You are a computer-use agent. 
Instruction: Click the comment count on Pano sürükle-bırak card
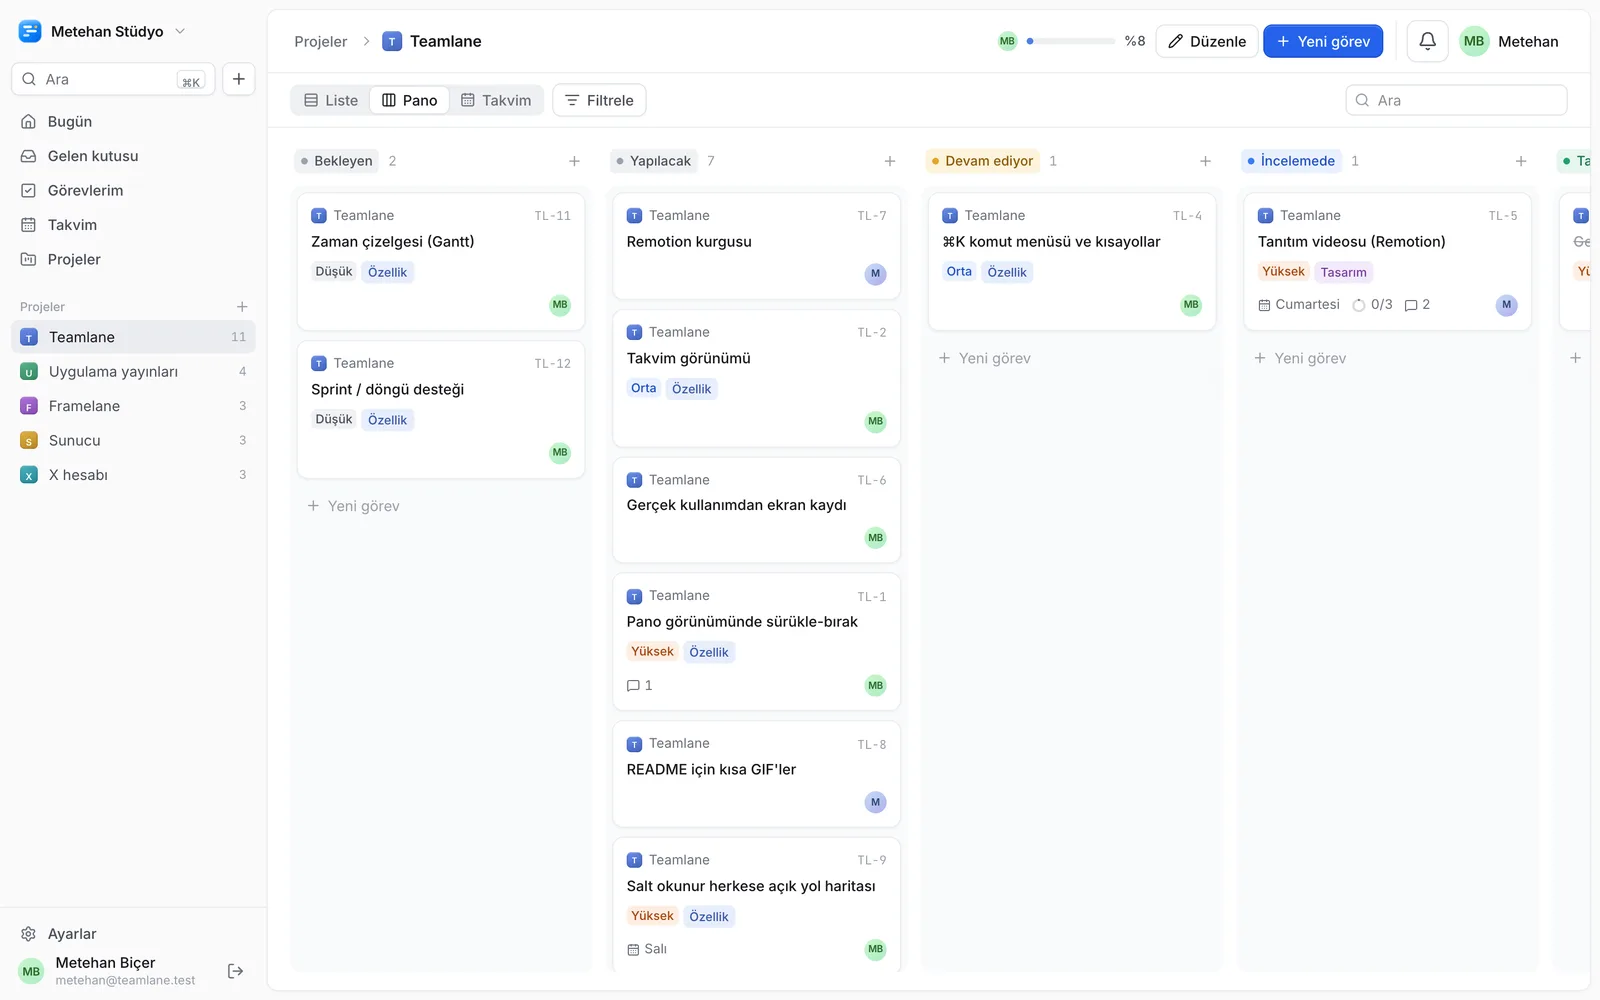[x=639, y=685]
